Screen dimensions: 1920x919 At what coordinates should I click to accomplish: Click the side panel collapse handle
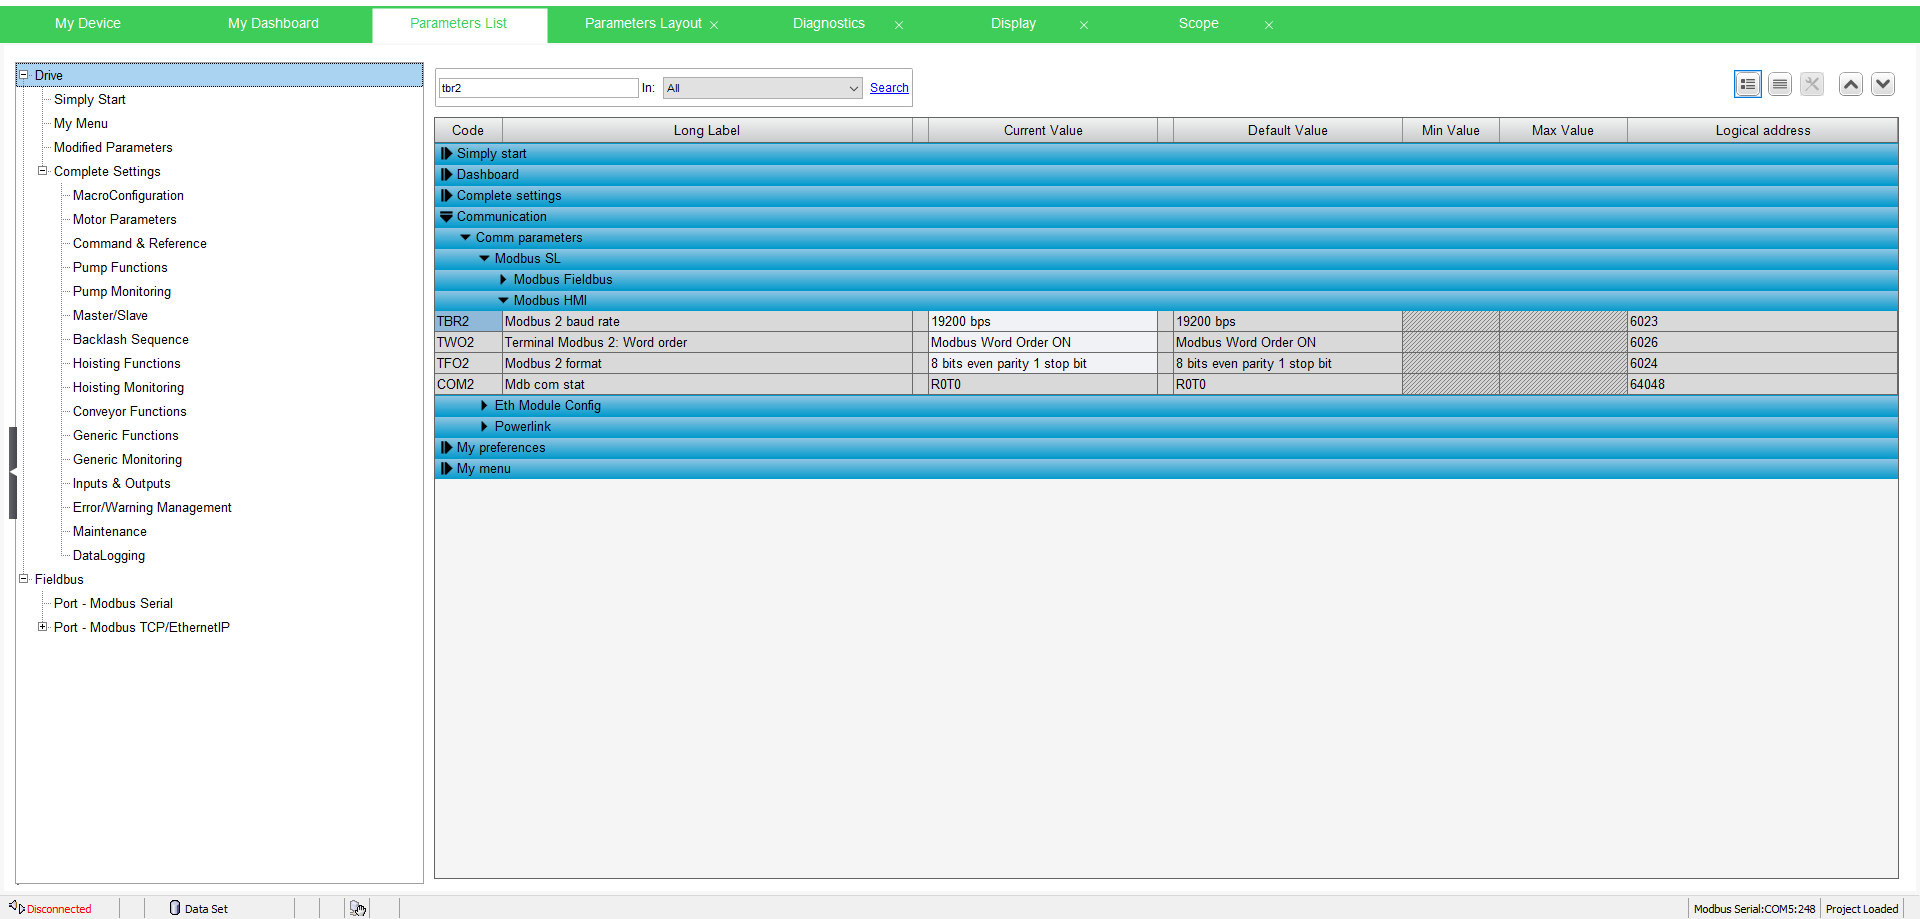[x=13, y=472]
